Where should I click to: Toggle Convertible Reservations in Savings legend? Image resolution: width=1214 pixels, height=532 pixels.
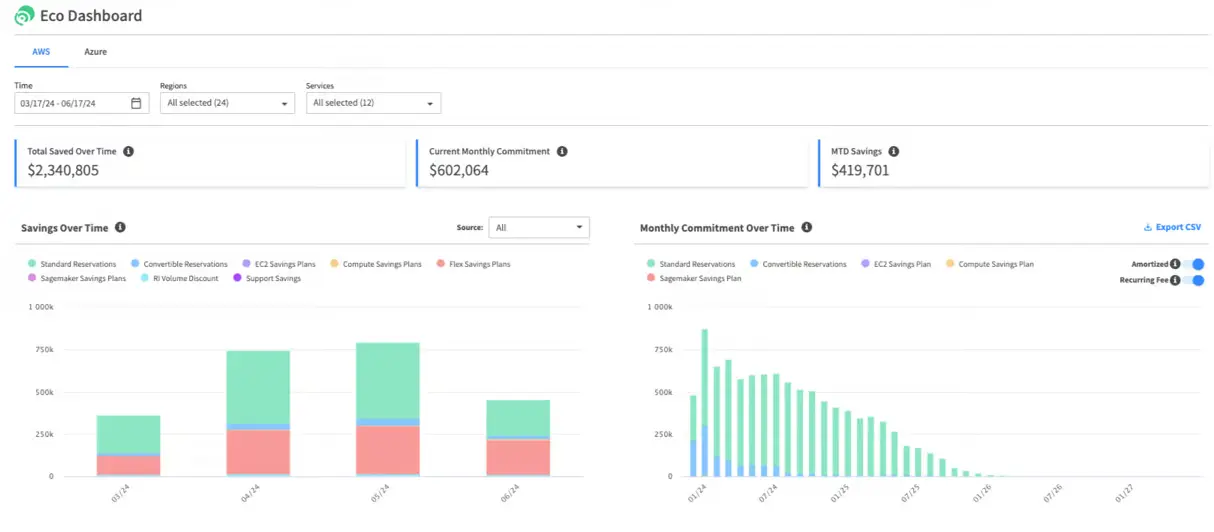[179, 264]
